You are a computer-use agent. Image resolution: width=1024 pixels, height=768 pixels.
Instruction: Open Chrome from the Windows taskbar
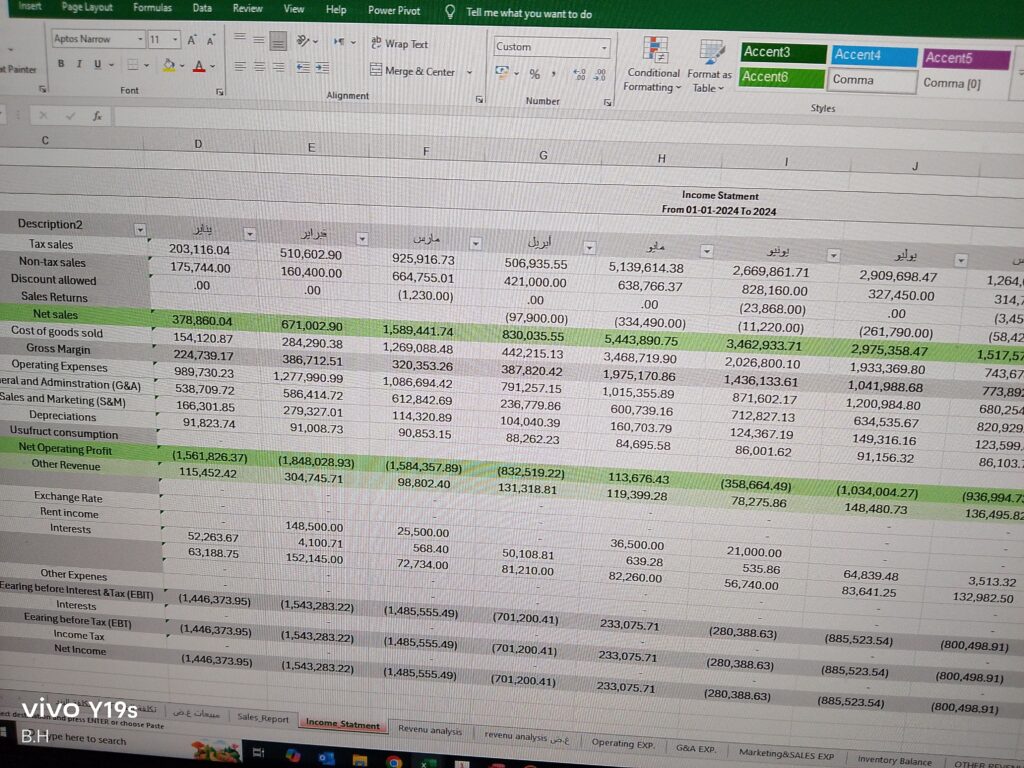coord(394,761)
